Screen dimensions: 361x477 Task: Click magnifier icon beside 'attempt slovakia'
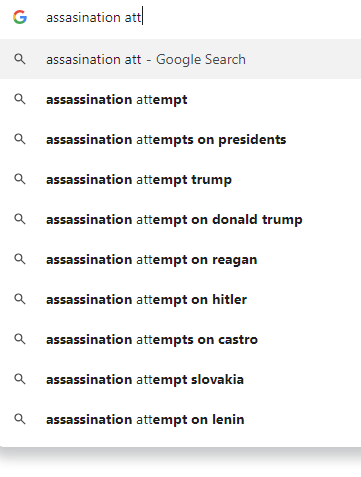point(20,379)
